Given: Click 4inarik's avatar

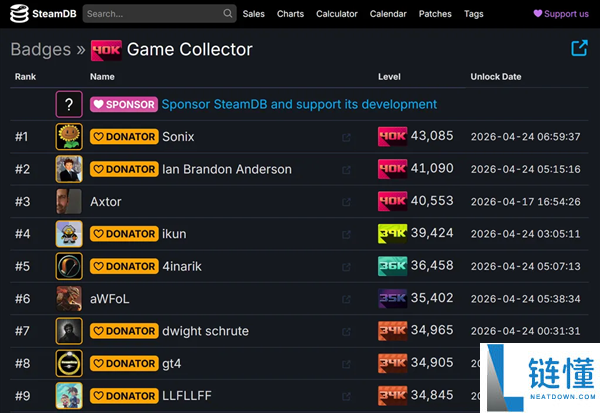Looking at the screenshot, I should tap(69, 266).
